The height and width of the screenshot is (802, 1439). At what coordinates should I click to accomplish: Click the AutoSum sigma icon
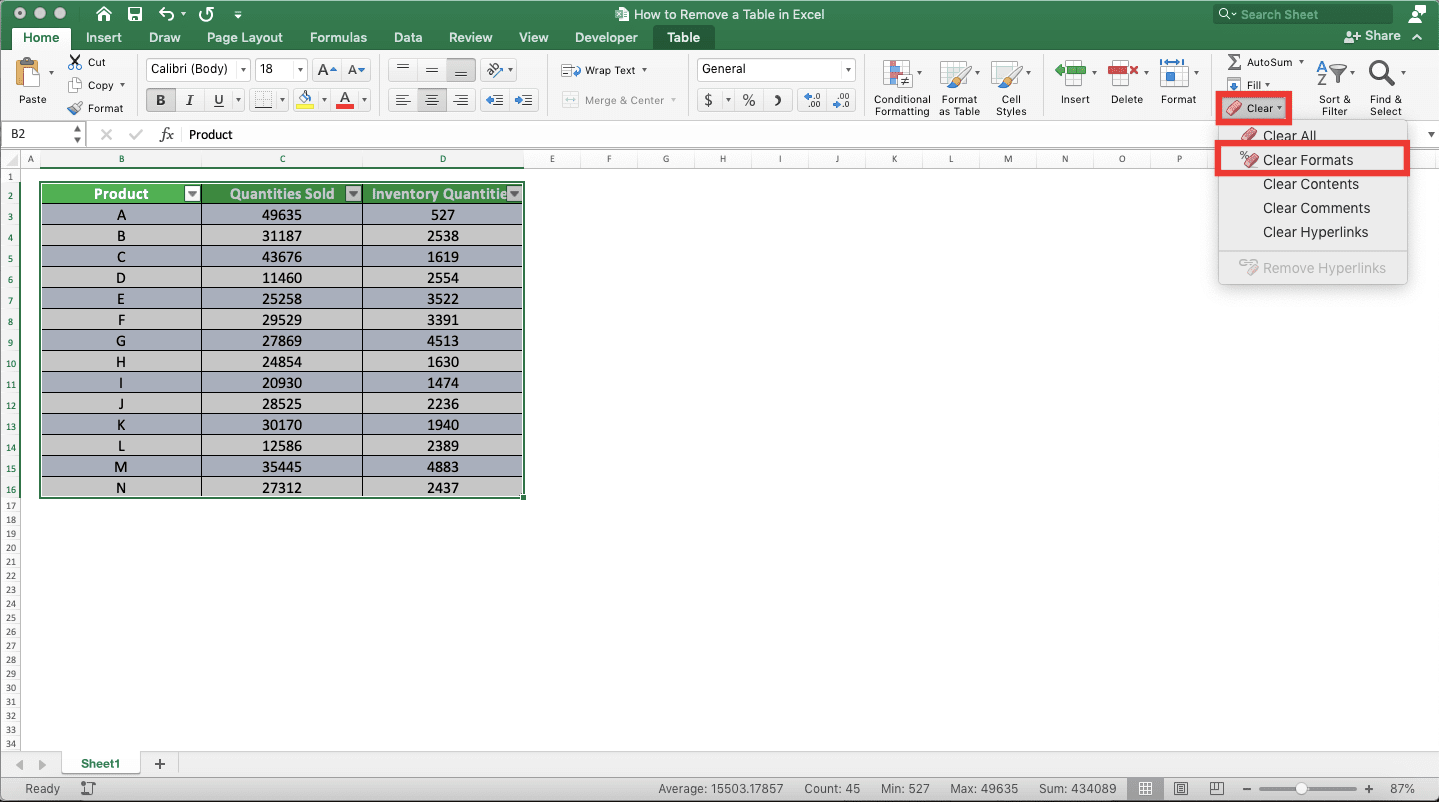1234,62
